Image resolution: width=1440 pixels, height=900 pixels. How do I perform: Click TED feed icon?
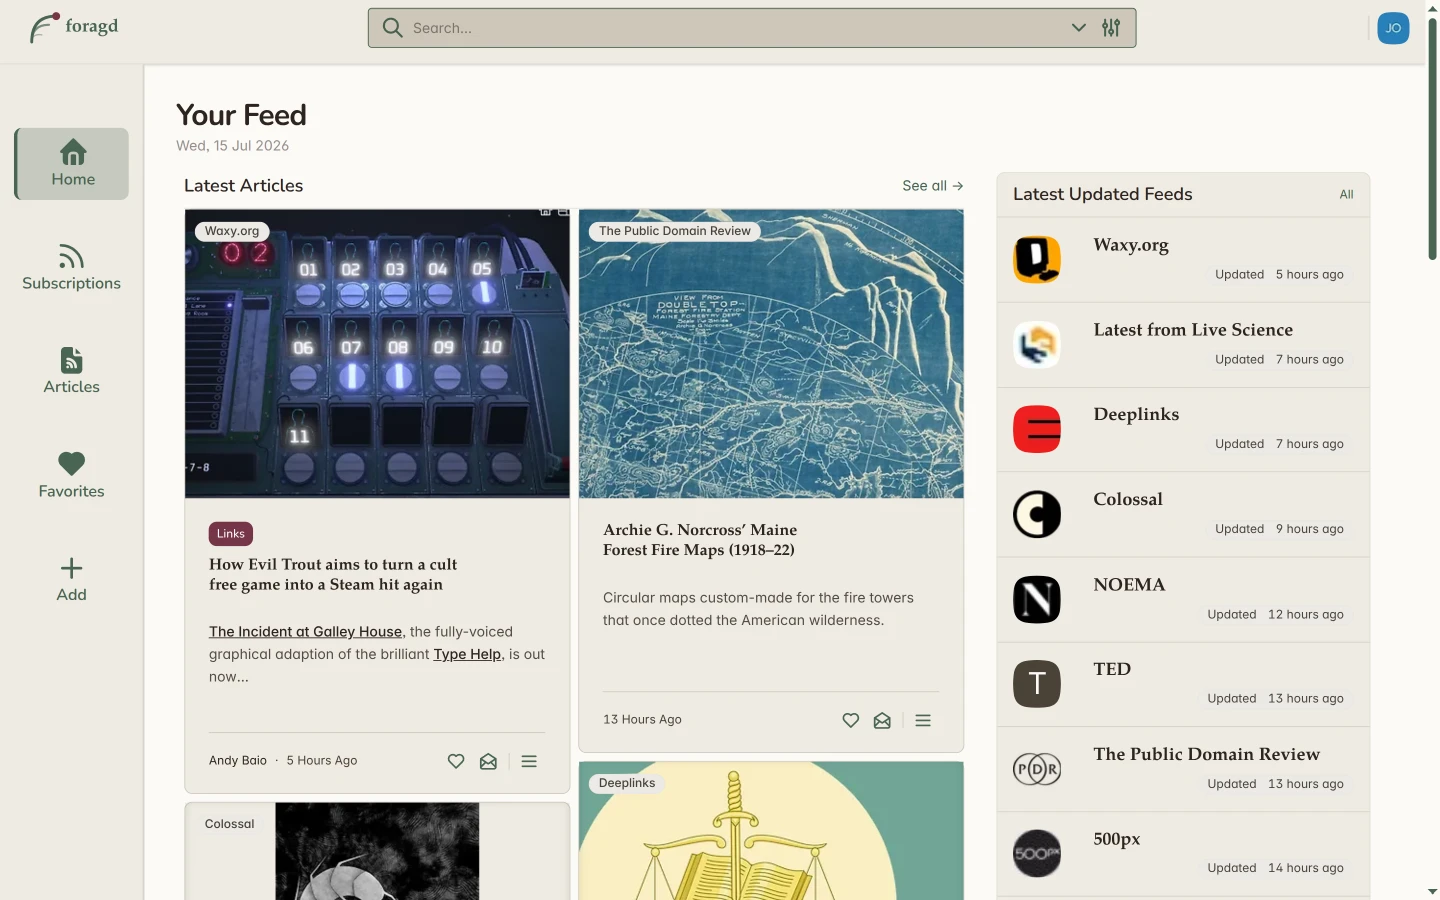coord(1037,684)
